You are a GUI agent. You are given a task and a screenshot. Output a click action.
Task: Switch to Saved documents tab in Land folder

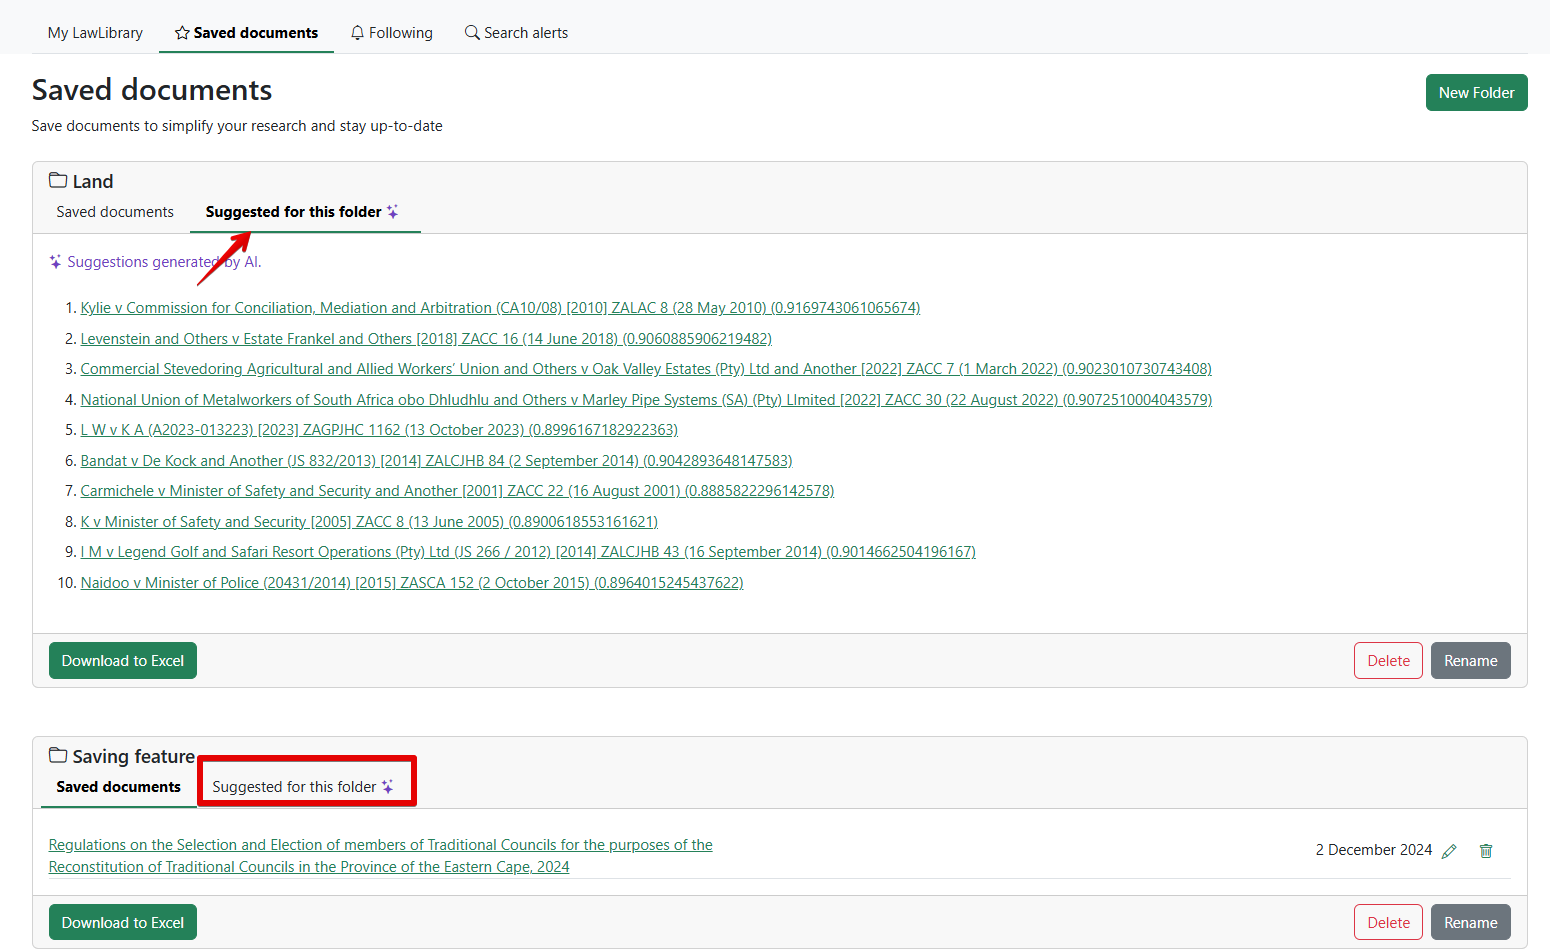115,212
